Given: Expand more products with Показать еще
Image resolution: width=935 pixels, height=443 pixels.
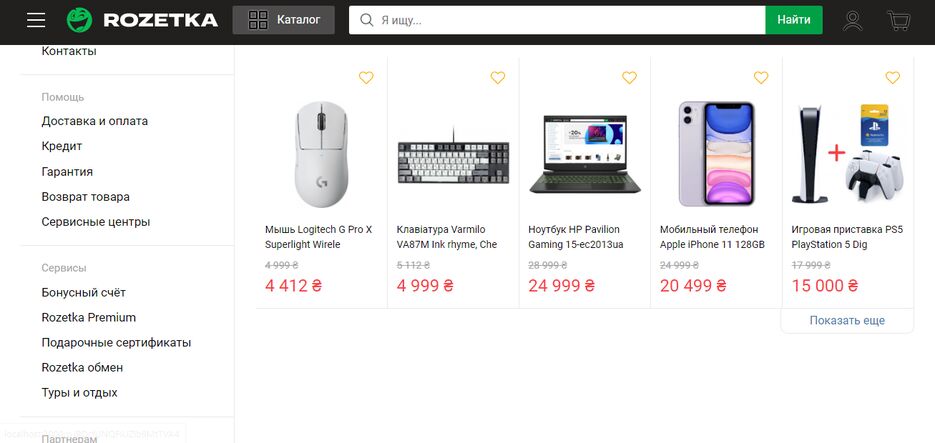Looking at the screenshot, I should [x=847, y=321].
